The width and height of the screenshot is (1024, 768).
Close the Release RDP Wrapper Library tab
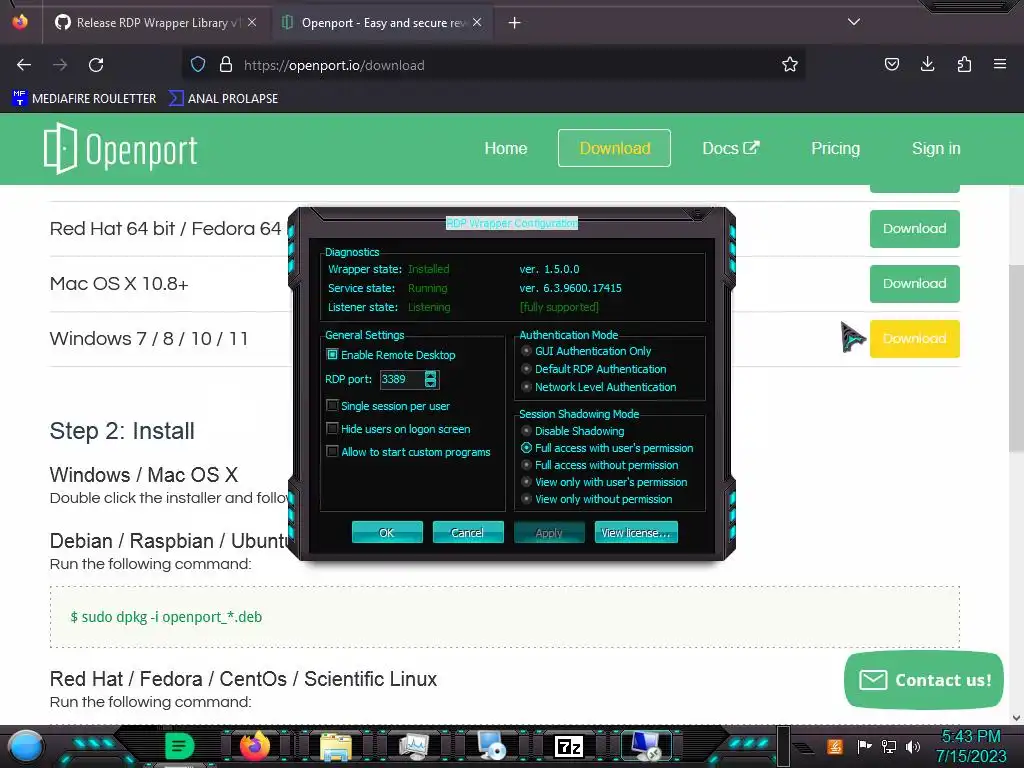(x=252, y=22)
